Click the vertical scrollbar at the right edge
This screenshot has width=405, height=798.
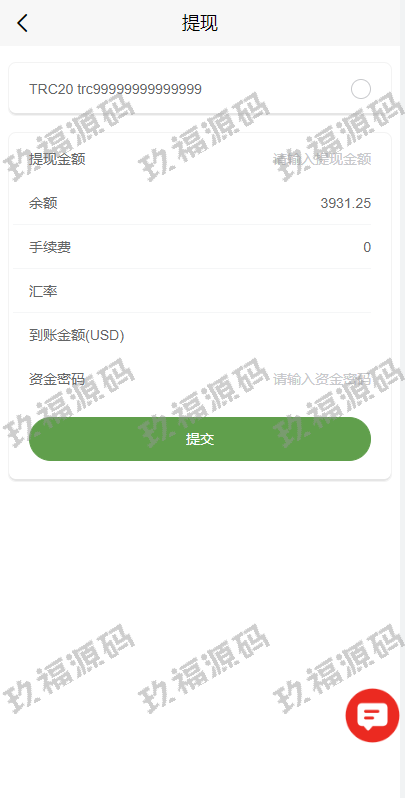[x=402, y=422]
